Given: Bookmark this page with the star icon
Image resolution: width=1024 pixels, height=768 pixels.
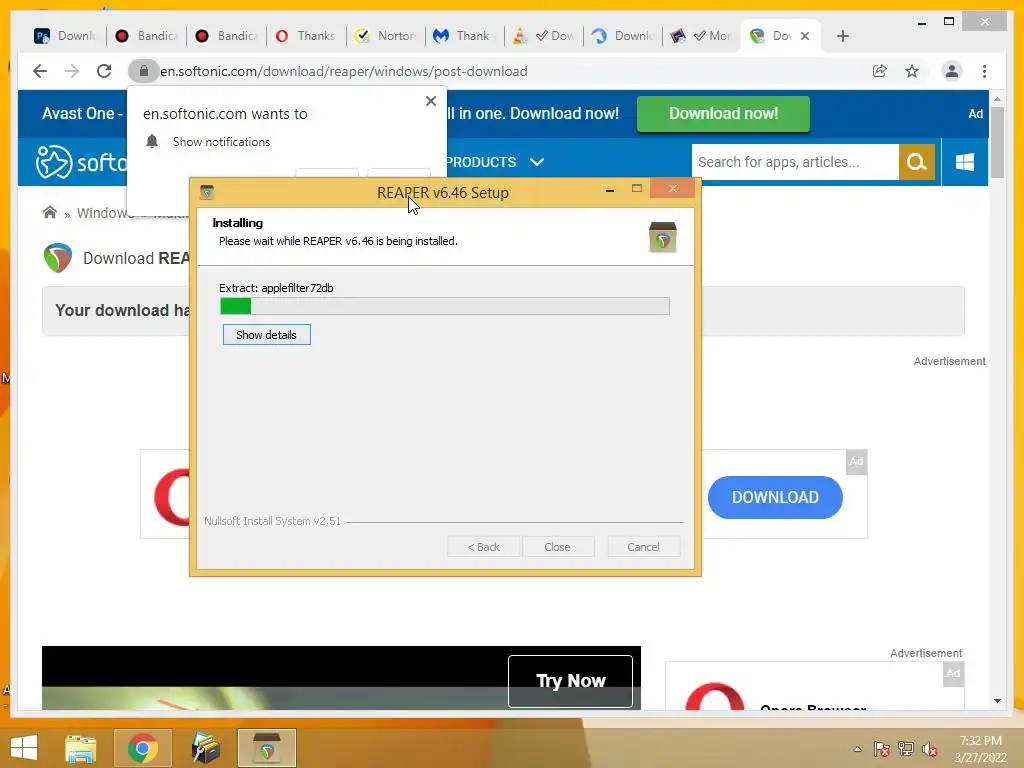Looking at the screenshot, I should click(912, 71).
